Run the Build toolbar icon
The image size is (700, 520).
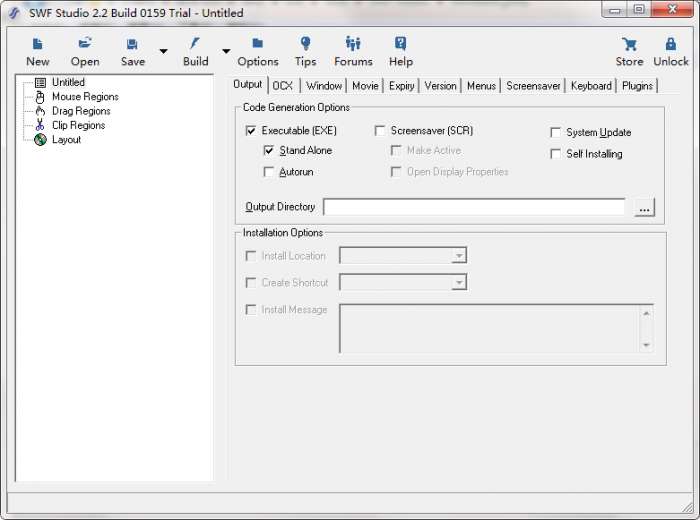pyautogui.click(x=195, y=45)
